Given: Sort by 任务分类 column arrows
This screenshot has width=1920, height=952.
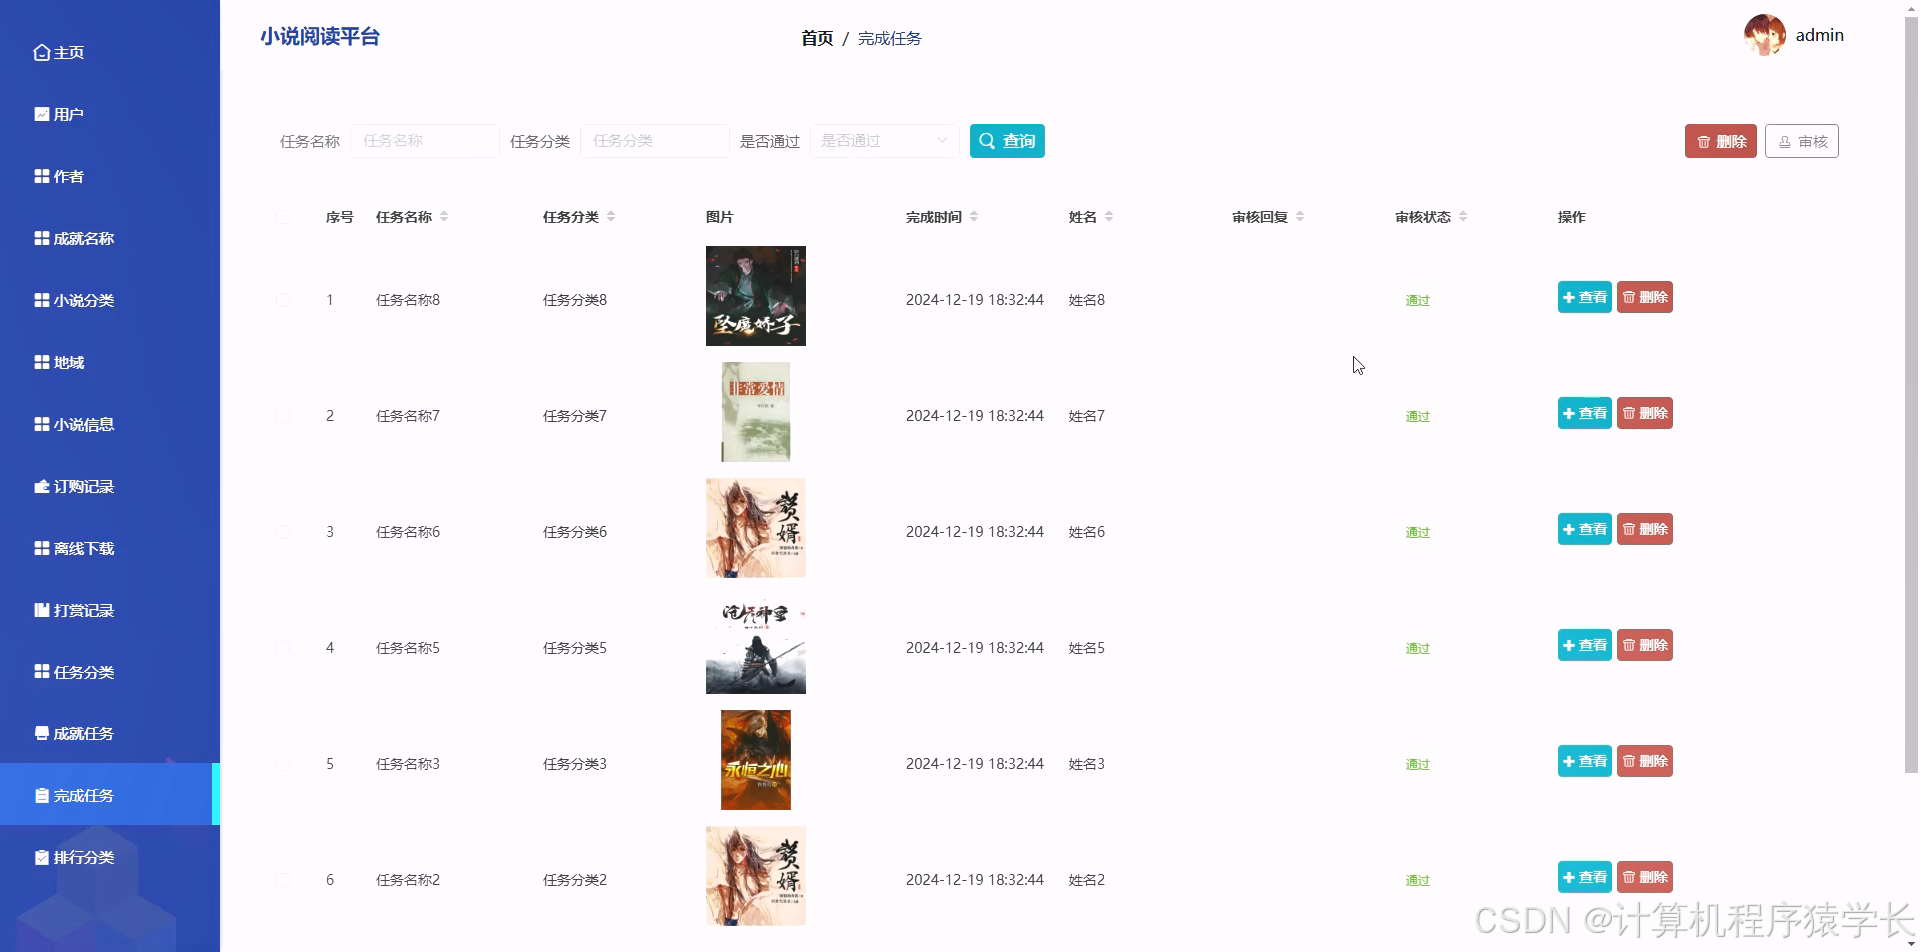Looking at the screenshot, I should (x=611, y=217).
